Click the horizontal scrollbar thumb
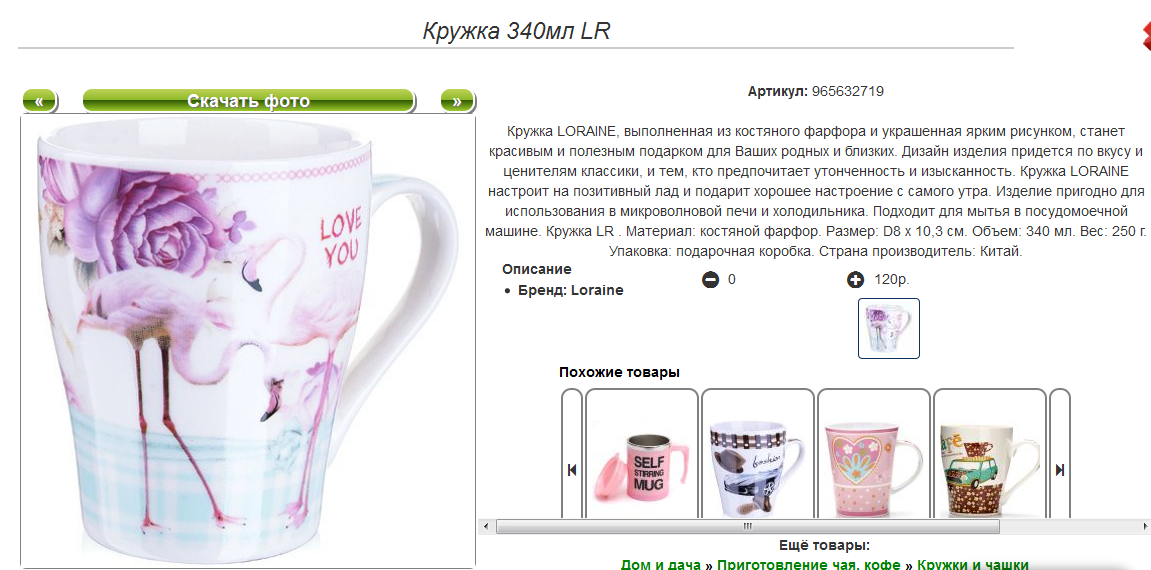 pos(747,526)
